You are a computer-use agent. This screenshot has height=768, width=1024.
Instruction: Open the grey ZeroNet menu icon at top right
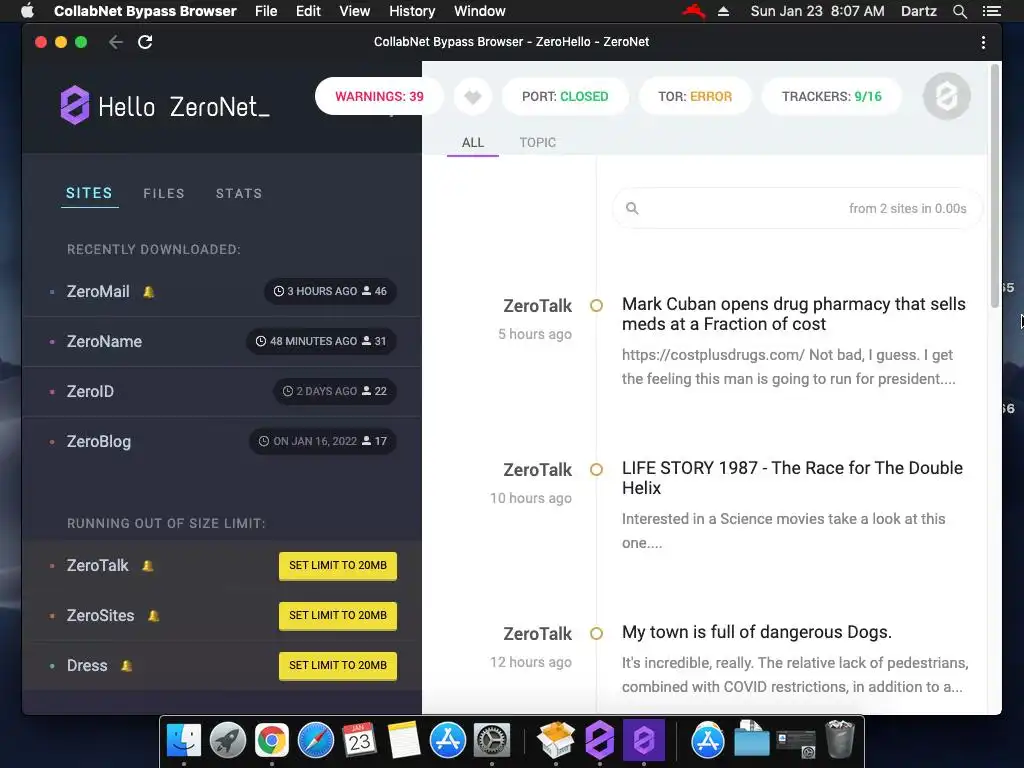tap(946, 97)
